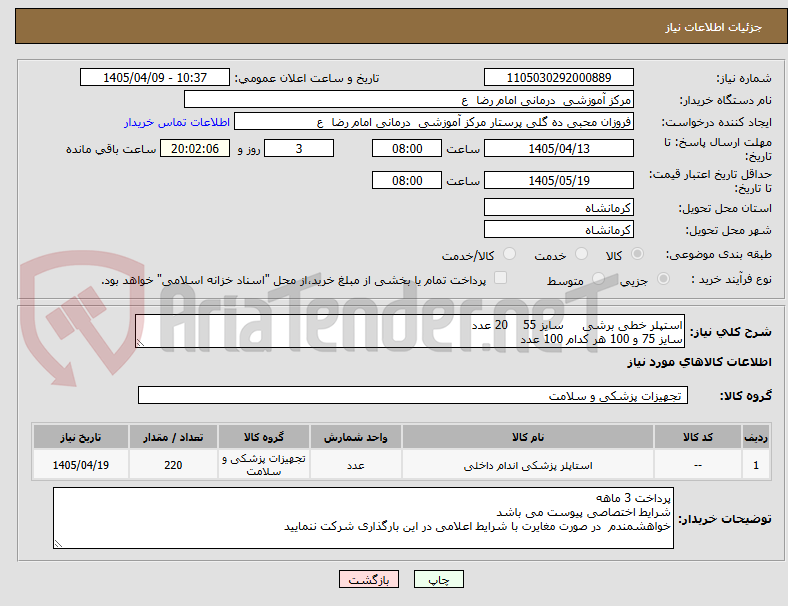This screenshot has height=606, width=788.
Task: Click the delivery city field کرمانشاه
Action: (558, 229)
